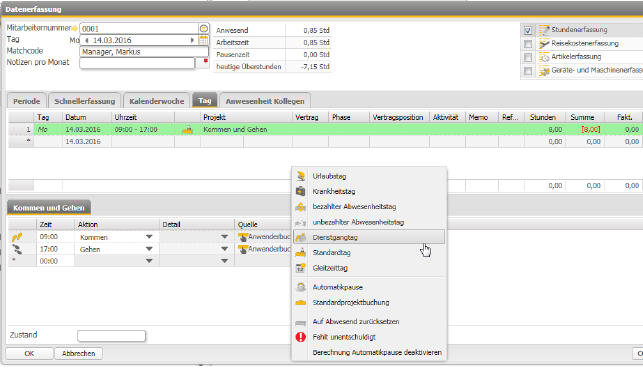
Task: Click the Kommen und Gehen row icon in table
Action: click(x=187, y=130)
